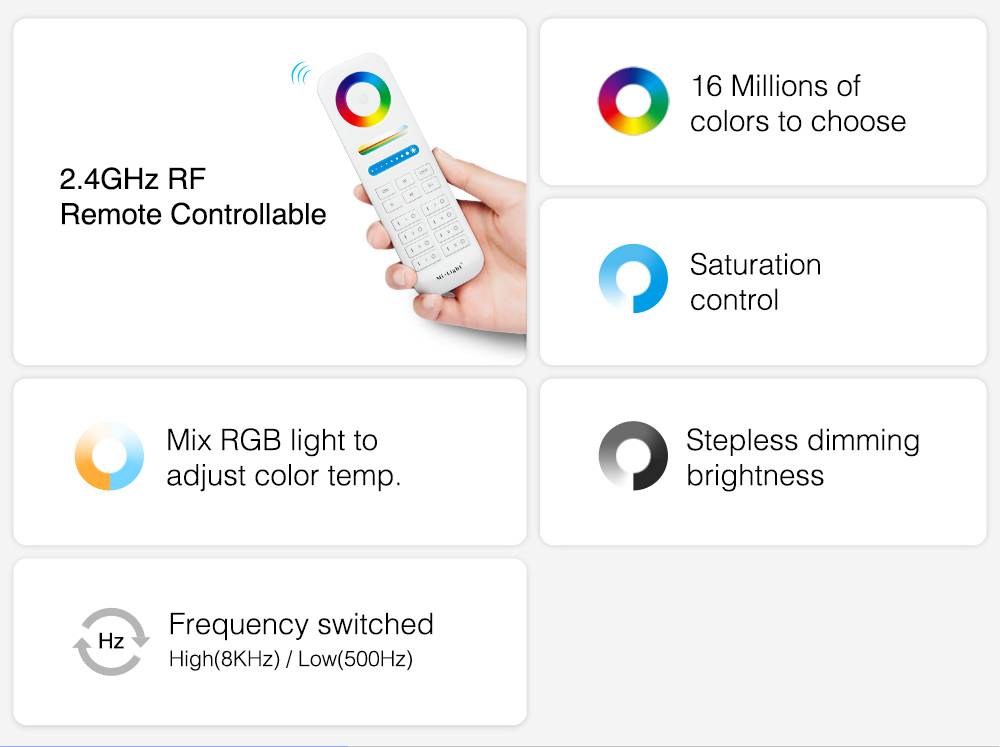This screenshot has width=1000, height=747.
Task: Click the Frequency switched heading
Action: [301, 624]
